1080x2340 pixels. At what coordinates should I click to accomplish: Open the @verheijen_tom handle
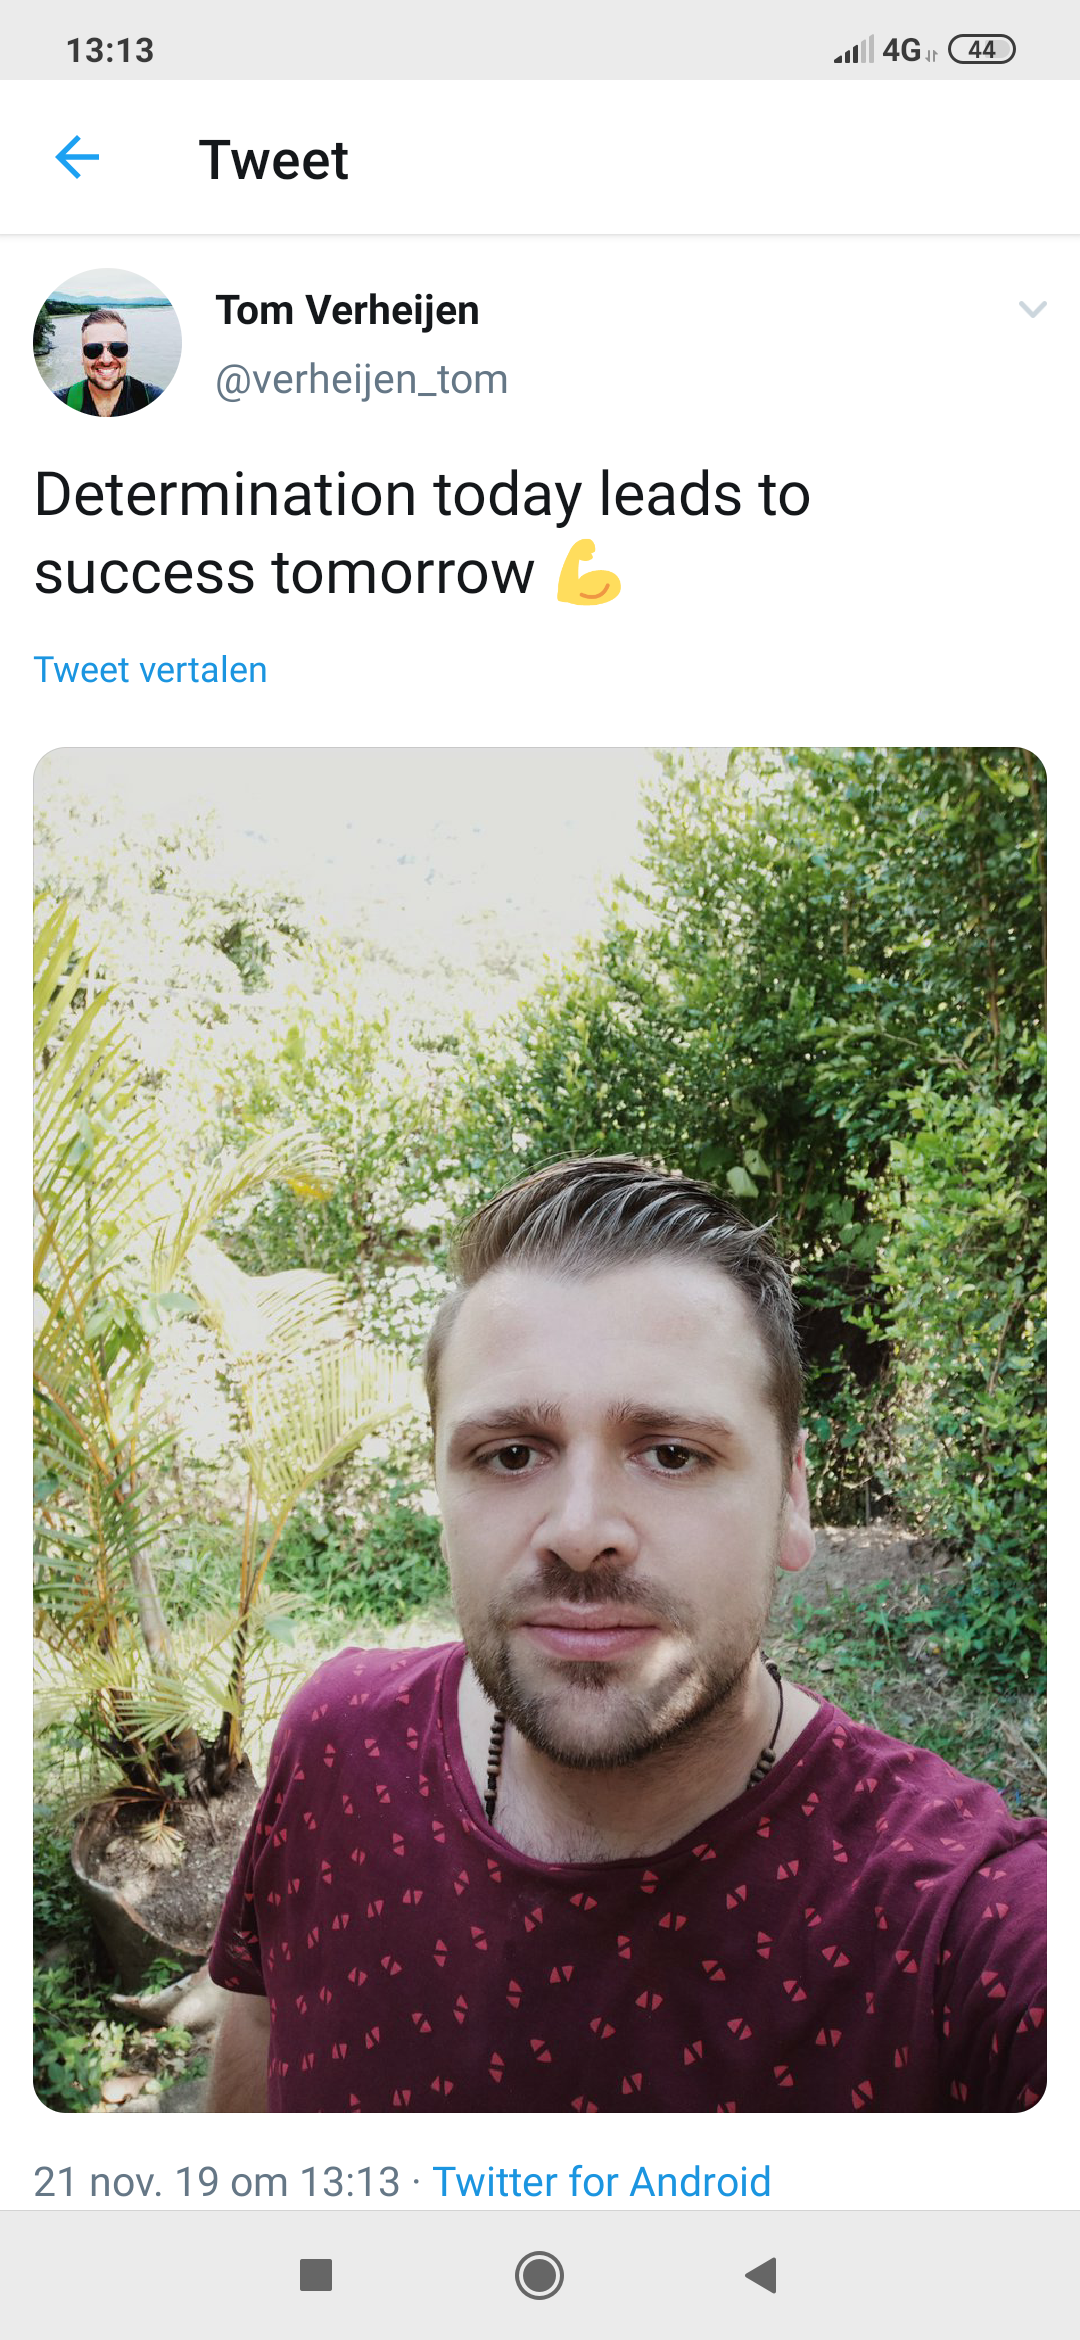(362, 379)
